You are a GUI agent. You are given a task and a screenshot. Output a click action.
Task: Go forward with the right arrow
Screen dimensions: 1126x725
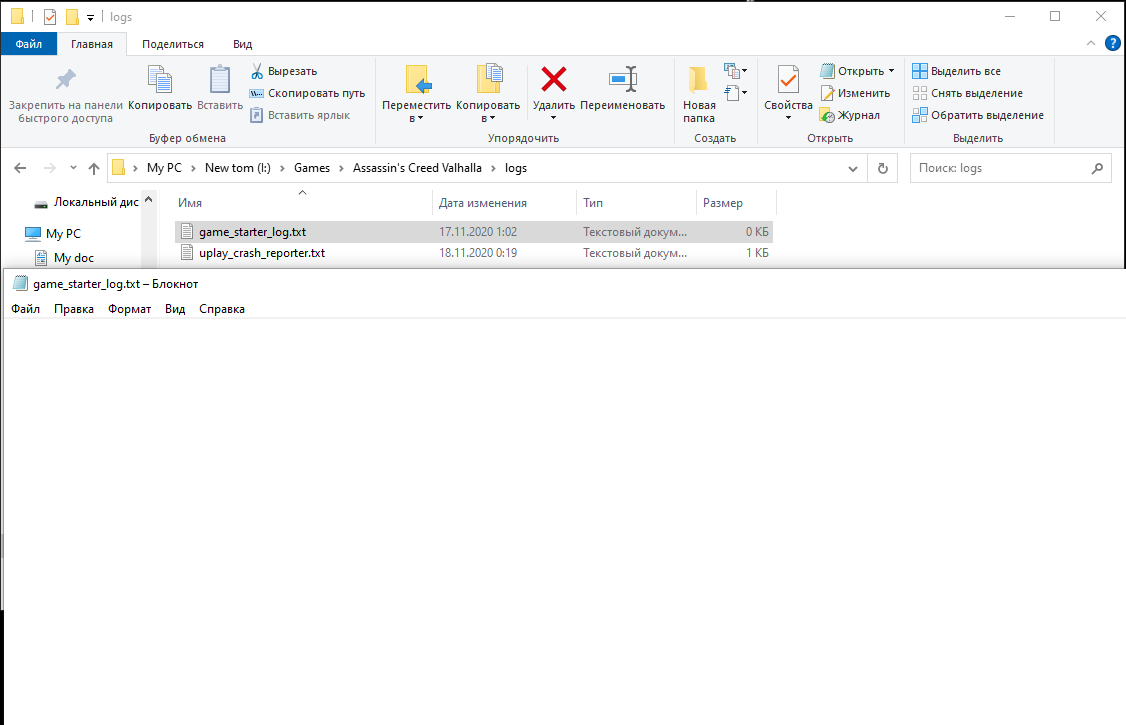coord(50,168)
